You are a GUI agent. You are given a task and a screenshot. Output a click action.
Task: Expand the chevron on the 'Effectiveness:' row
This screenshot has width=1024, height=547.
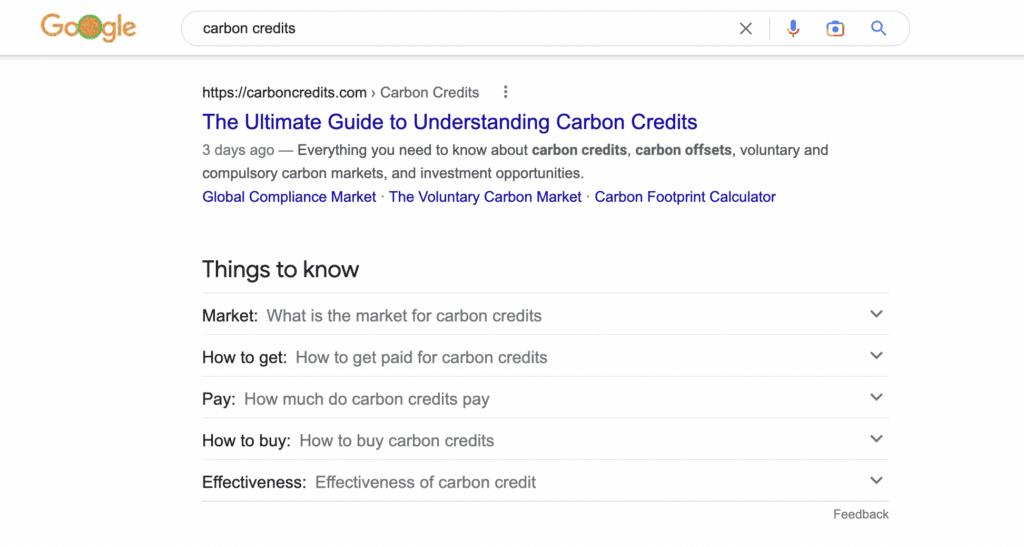[x=876, y=481]
